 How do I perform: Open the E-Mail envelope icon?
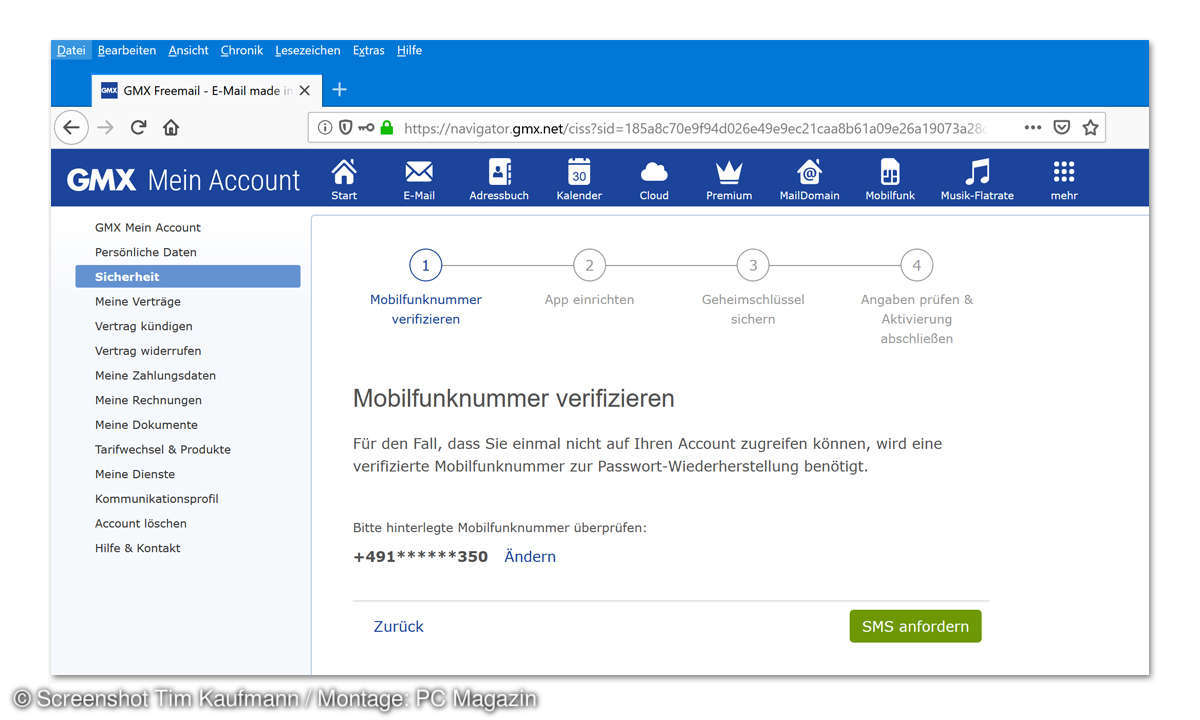point(419,172)
